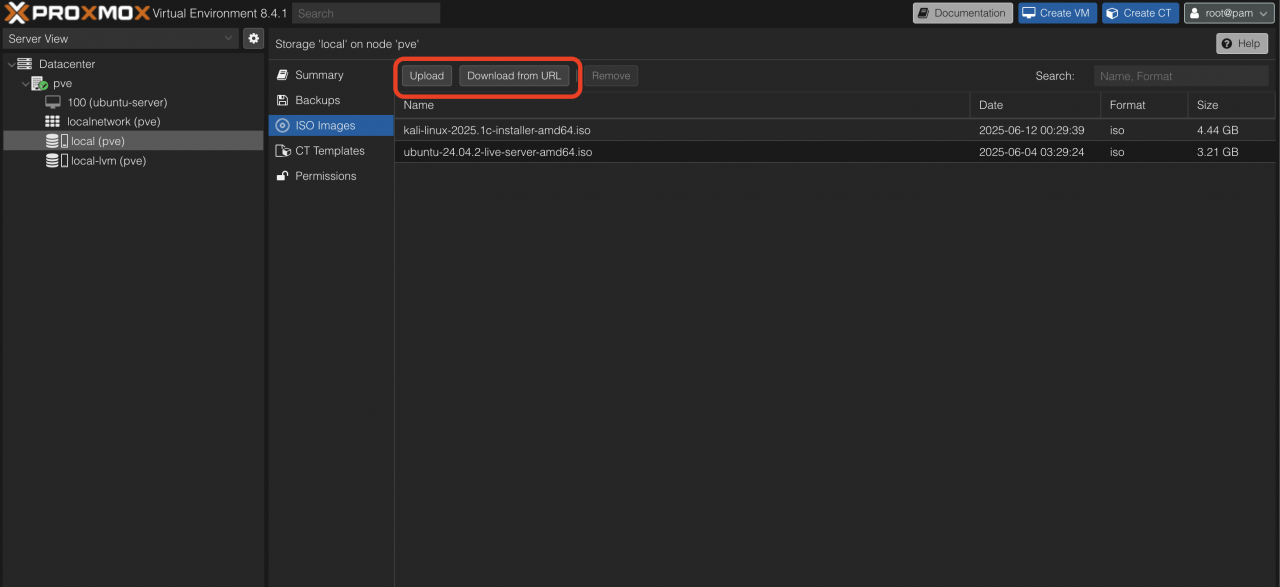The height and width of the screenshot is (587, 1280).
Task: Click date 2025-06-12 00:29:39
Action: click(1031, 130)
